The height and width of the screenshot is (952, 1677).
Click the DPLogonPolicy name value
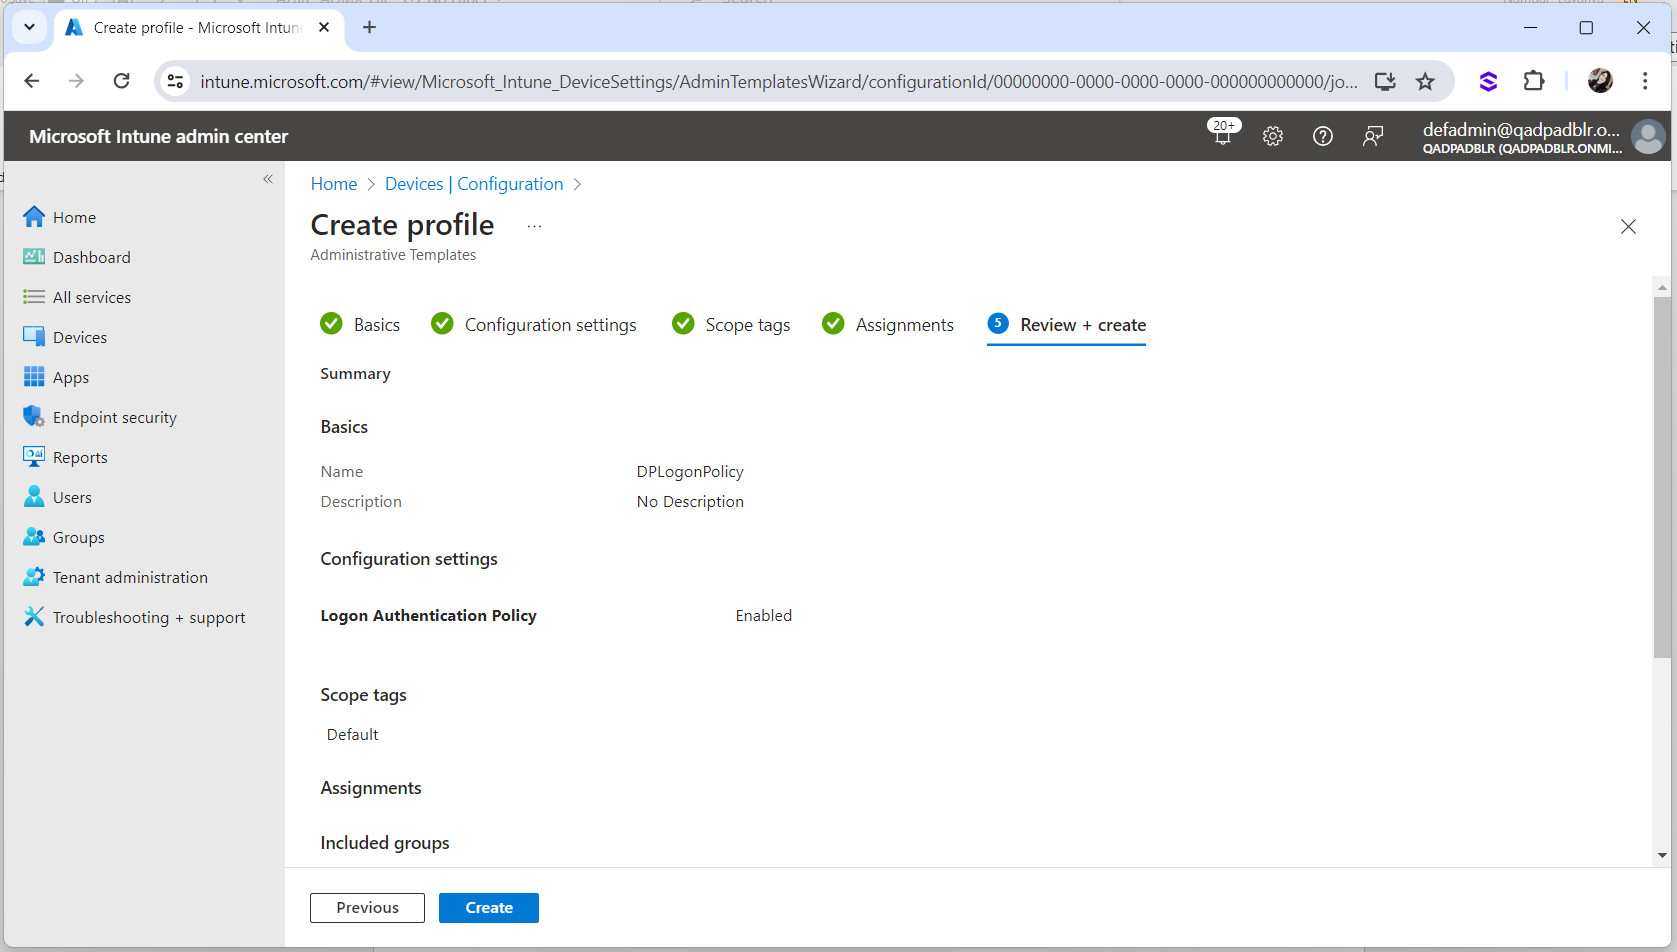(x=690, y=472)
